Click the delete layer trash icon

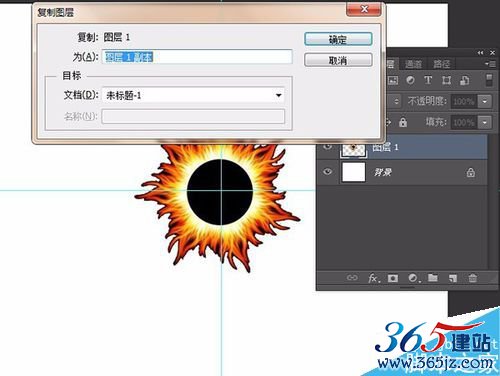[x=473, y=278]
